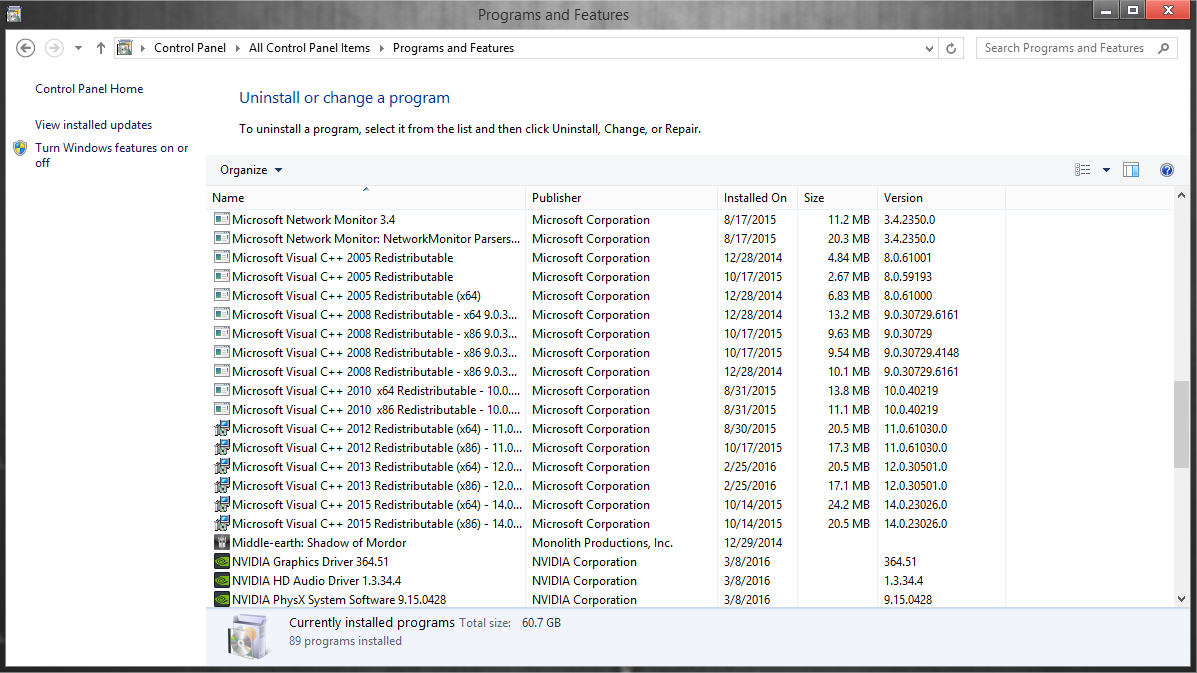This screenshot has height=673, width=1197.
Task: Click the window system menu icon
Action: click(x=14, y=14)
